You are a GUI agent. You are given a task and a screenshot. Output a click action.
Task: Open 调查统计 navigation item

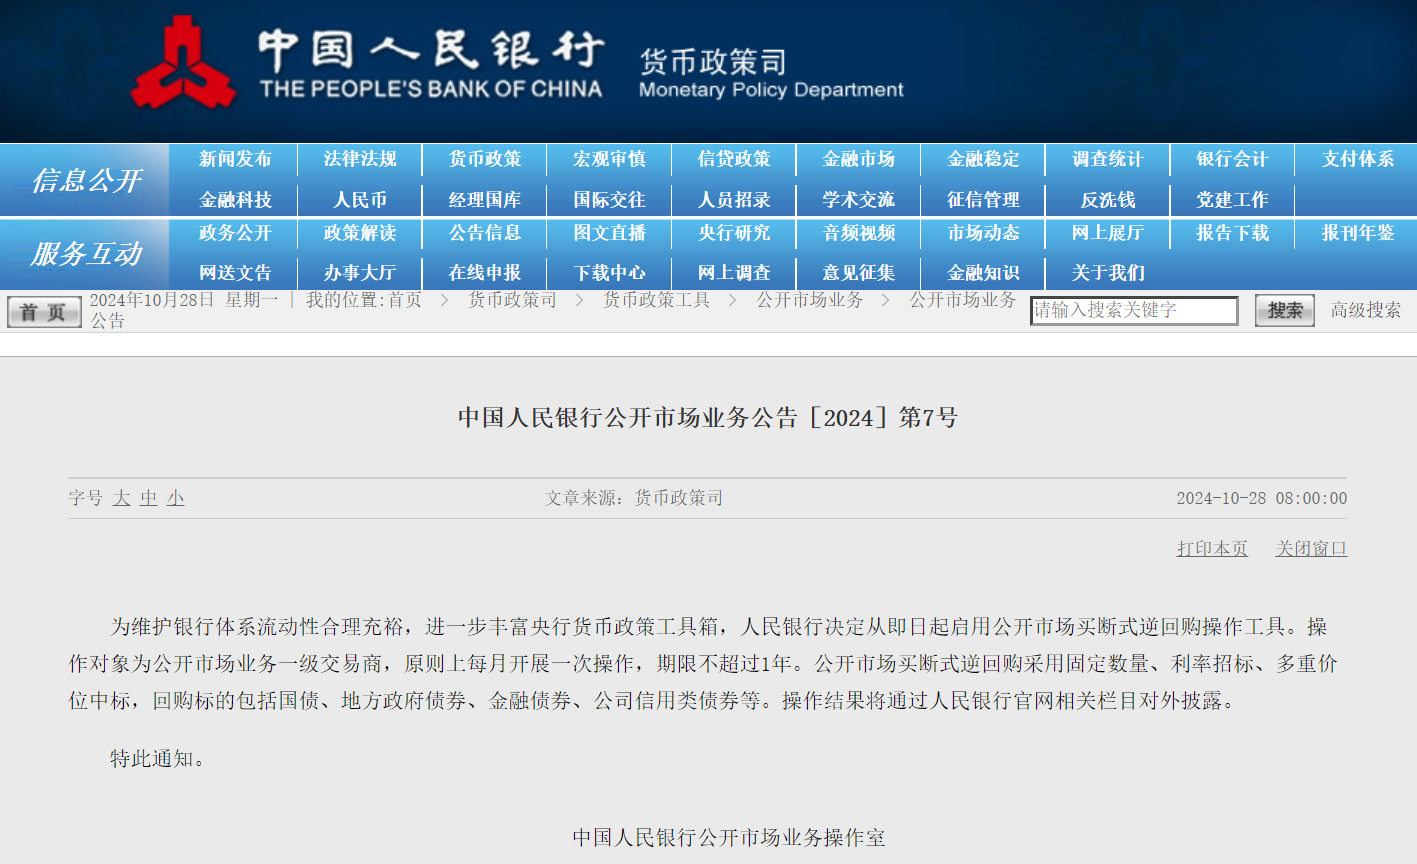(x=1108, y=159)
